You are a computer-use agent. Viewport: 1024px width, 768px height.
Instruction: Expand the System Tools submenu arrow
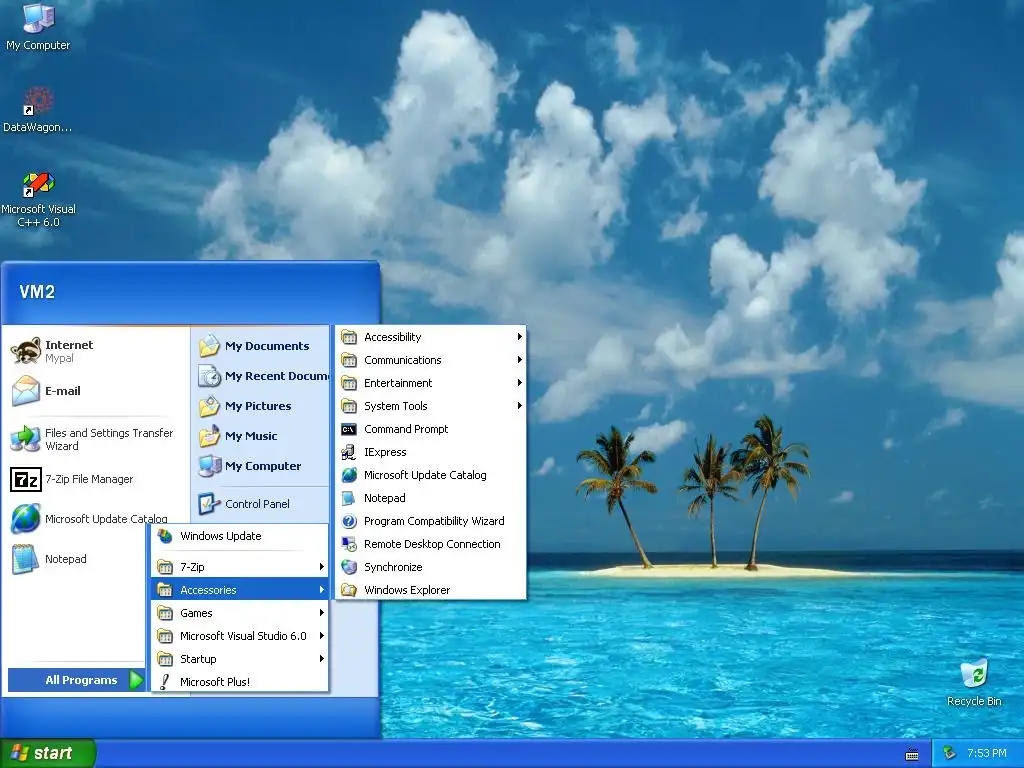pos(519,406)
